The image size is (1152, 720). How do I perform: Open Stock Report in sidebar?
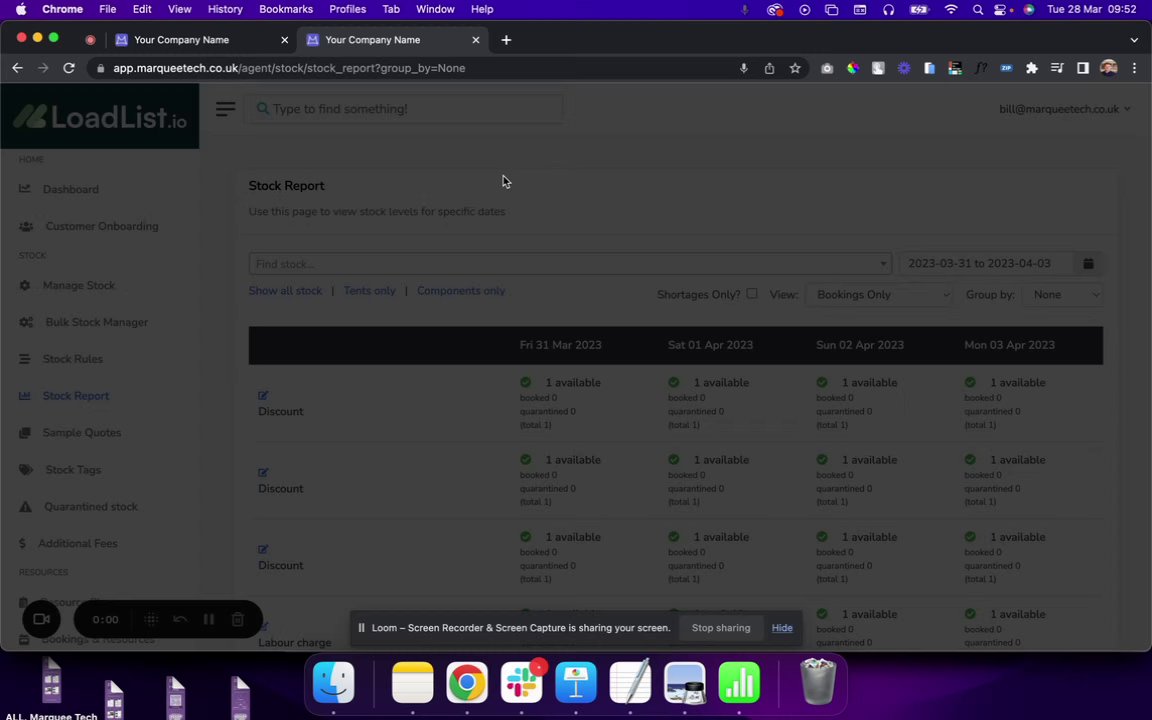click(x=76, y=396)
